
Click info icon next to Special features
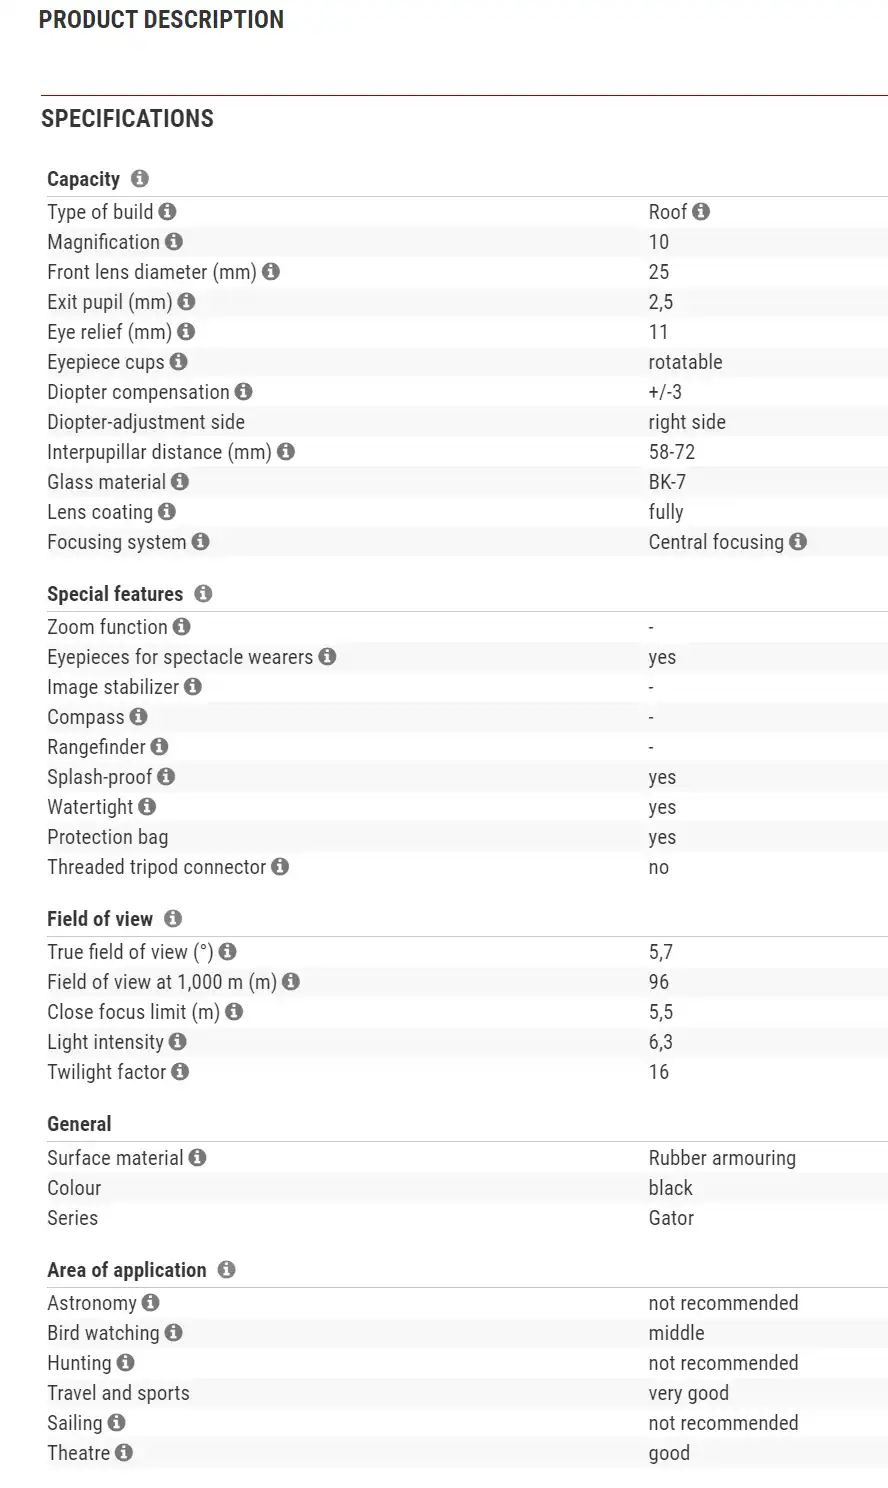[x=203, y=594]
